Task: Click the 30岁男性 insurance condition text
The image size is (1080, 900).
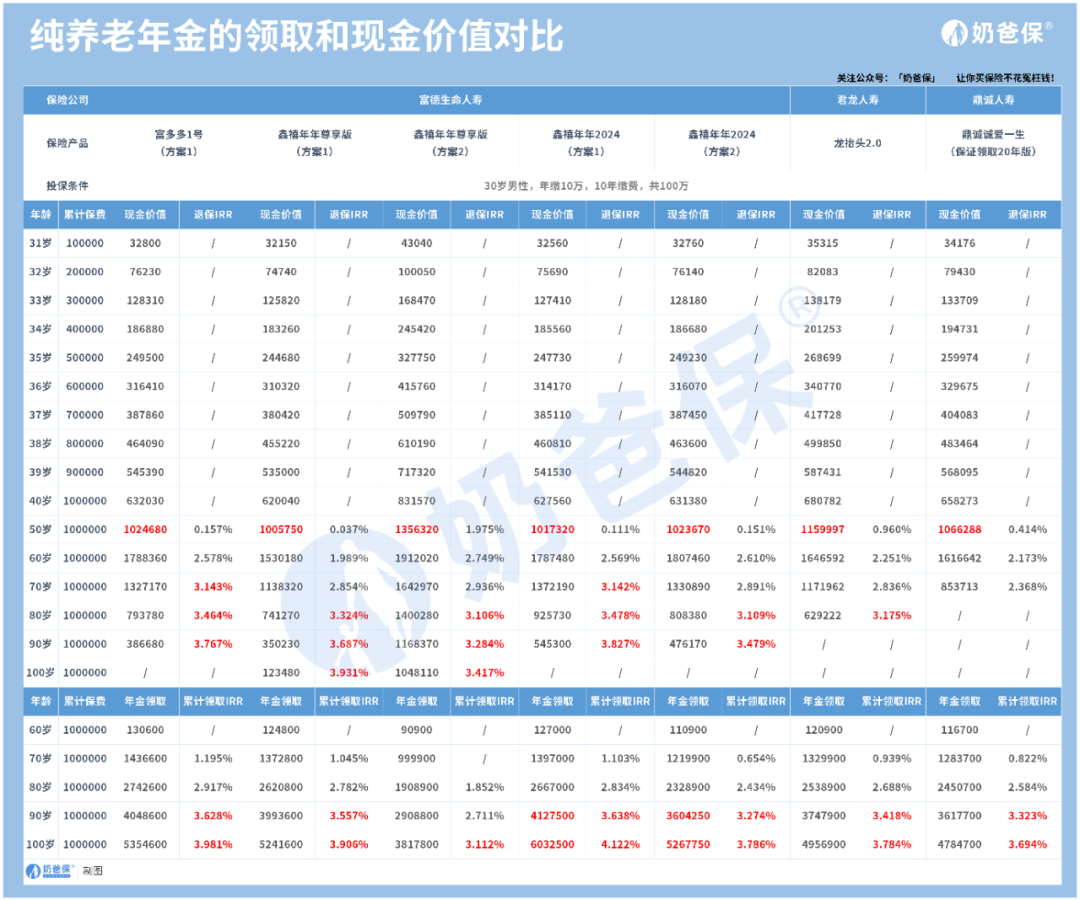Action: point(586,186)
